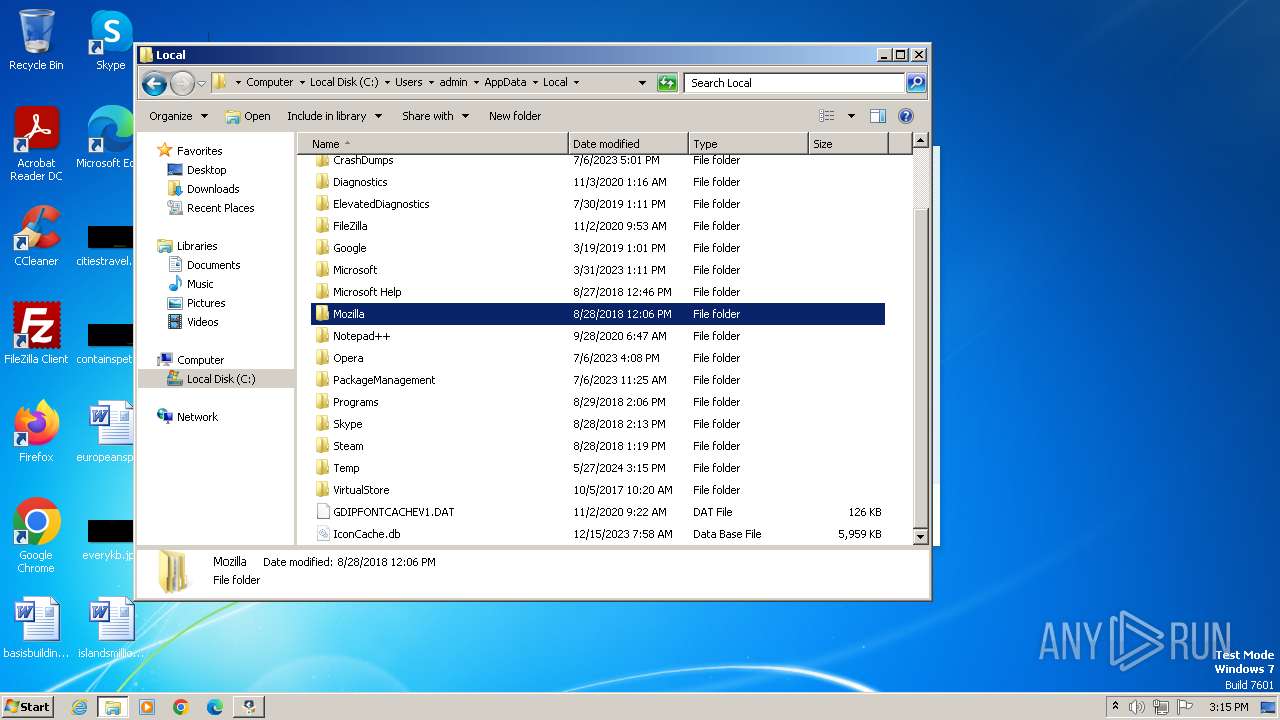This screenshot has height=720, width=1280.
Task: Select the Documents library
Action: (213, 265)
